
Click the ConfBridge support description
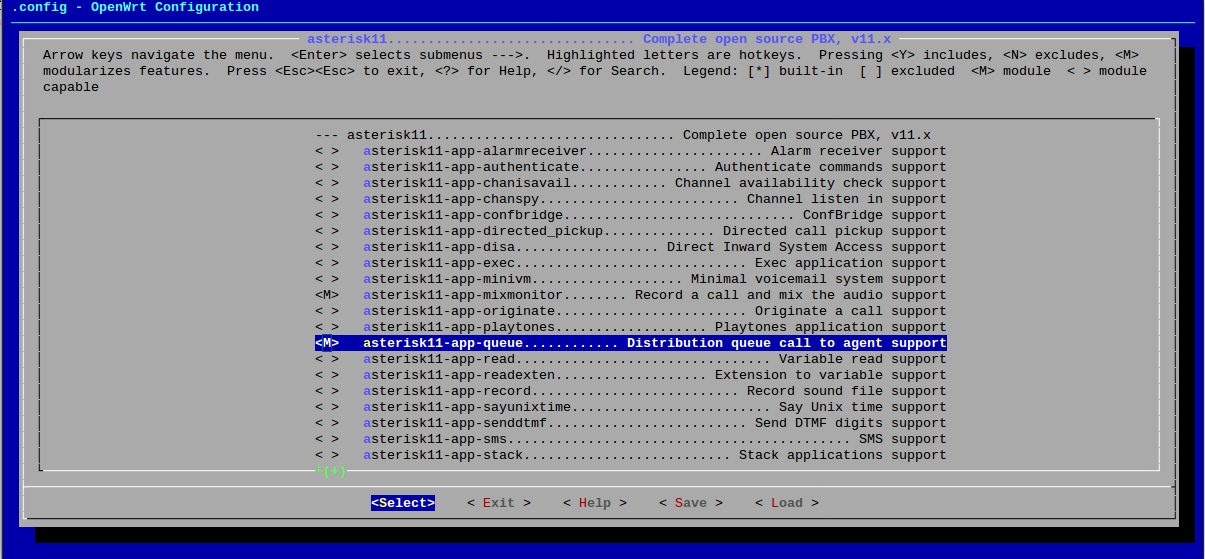point(874,215)
